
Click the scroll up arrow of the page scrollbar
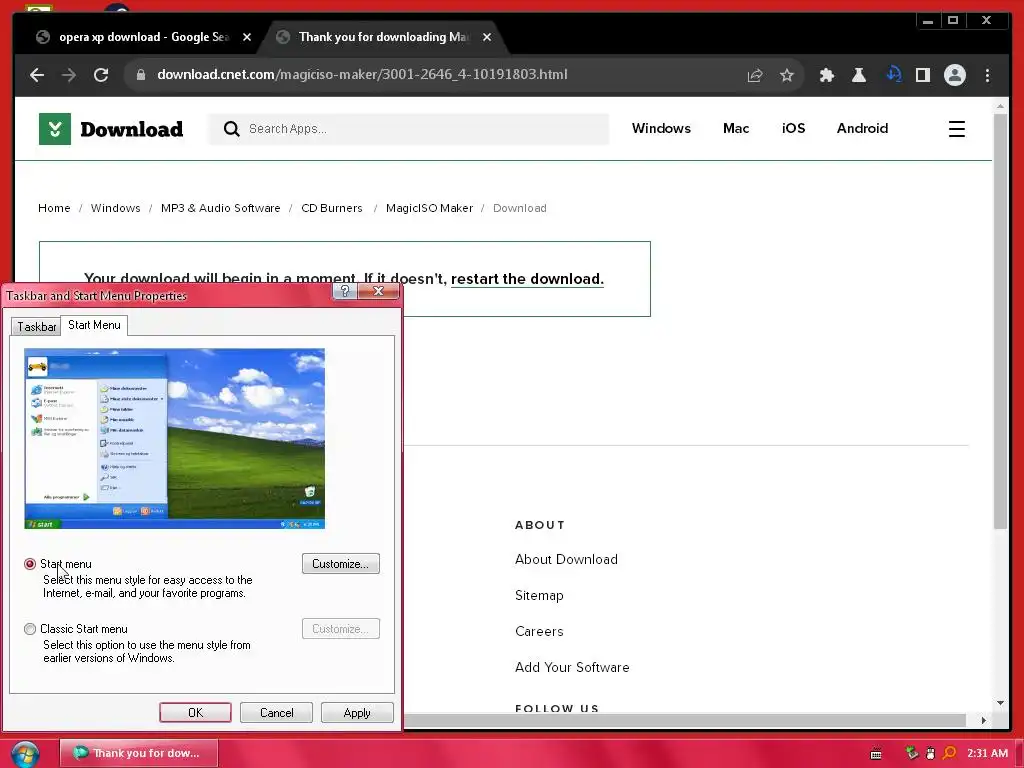coord(1000,105)
